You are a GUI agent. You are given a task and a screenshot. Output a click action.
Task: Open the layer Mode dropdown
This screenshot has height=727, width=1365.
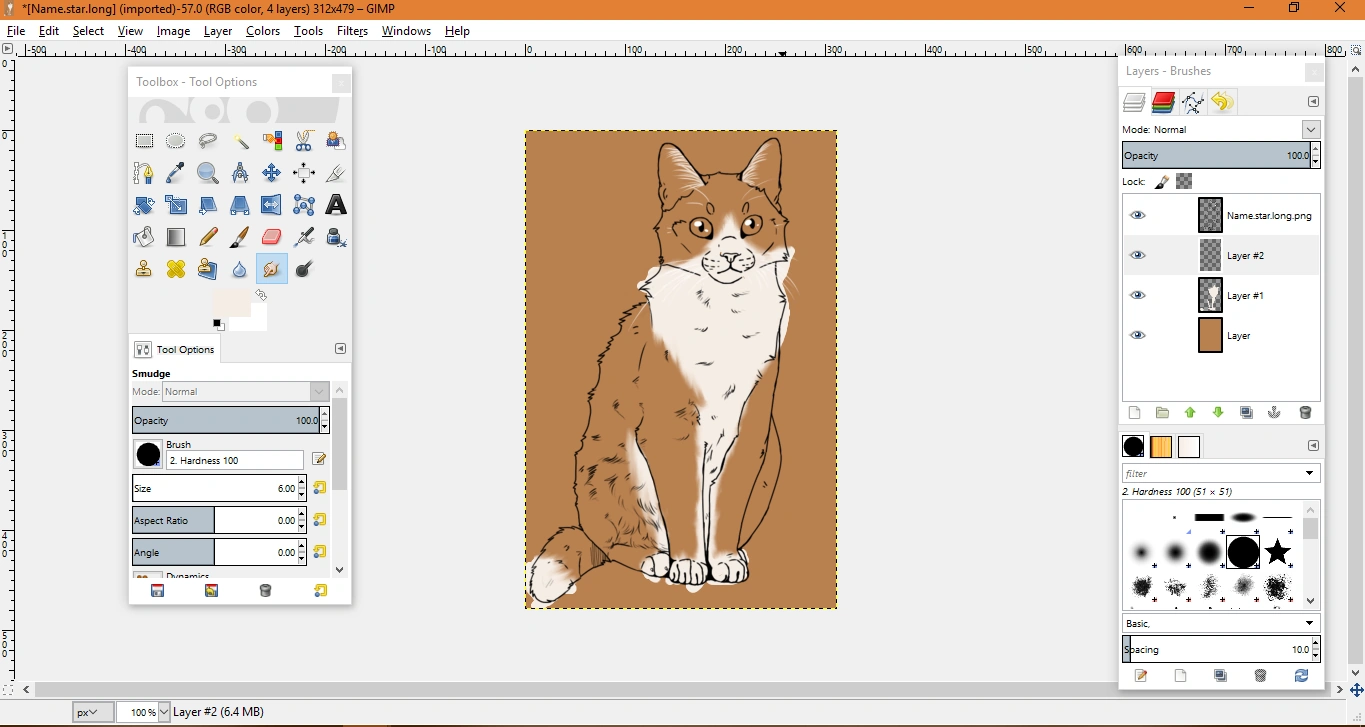[x=1310, y=130]
